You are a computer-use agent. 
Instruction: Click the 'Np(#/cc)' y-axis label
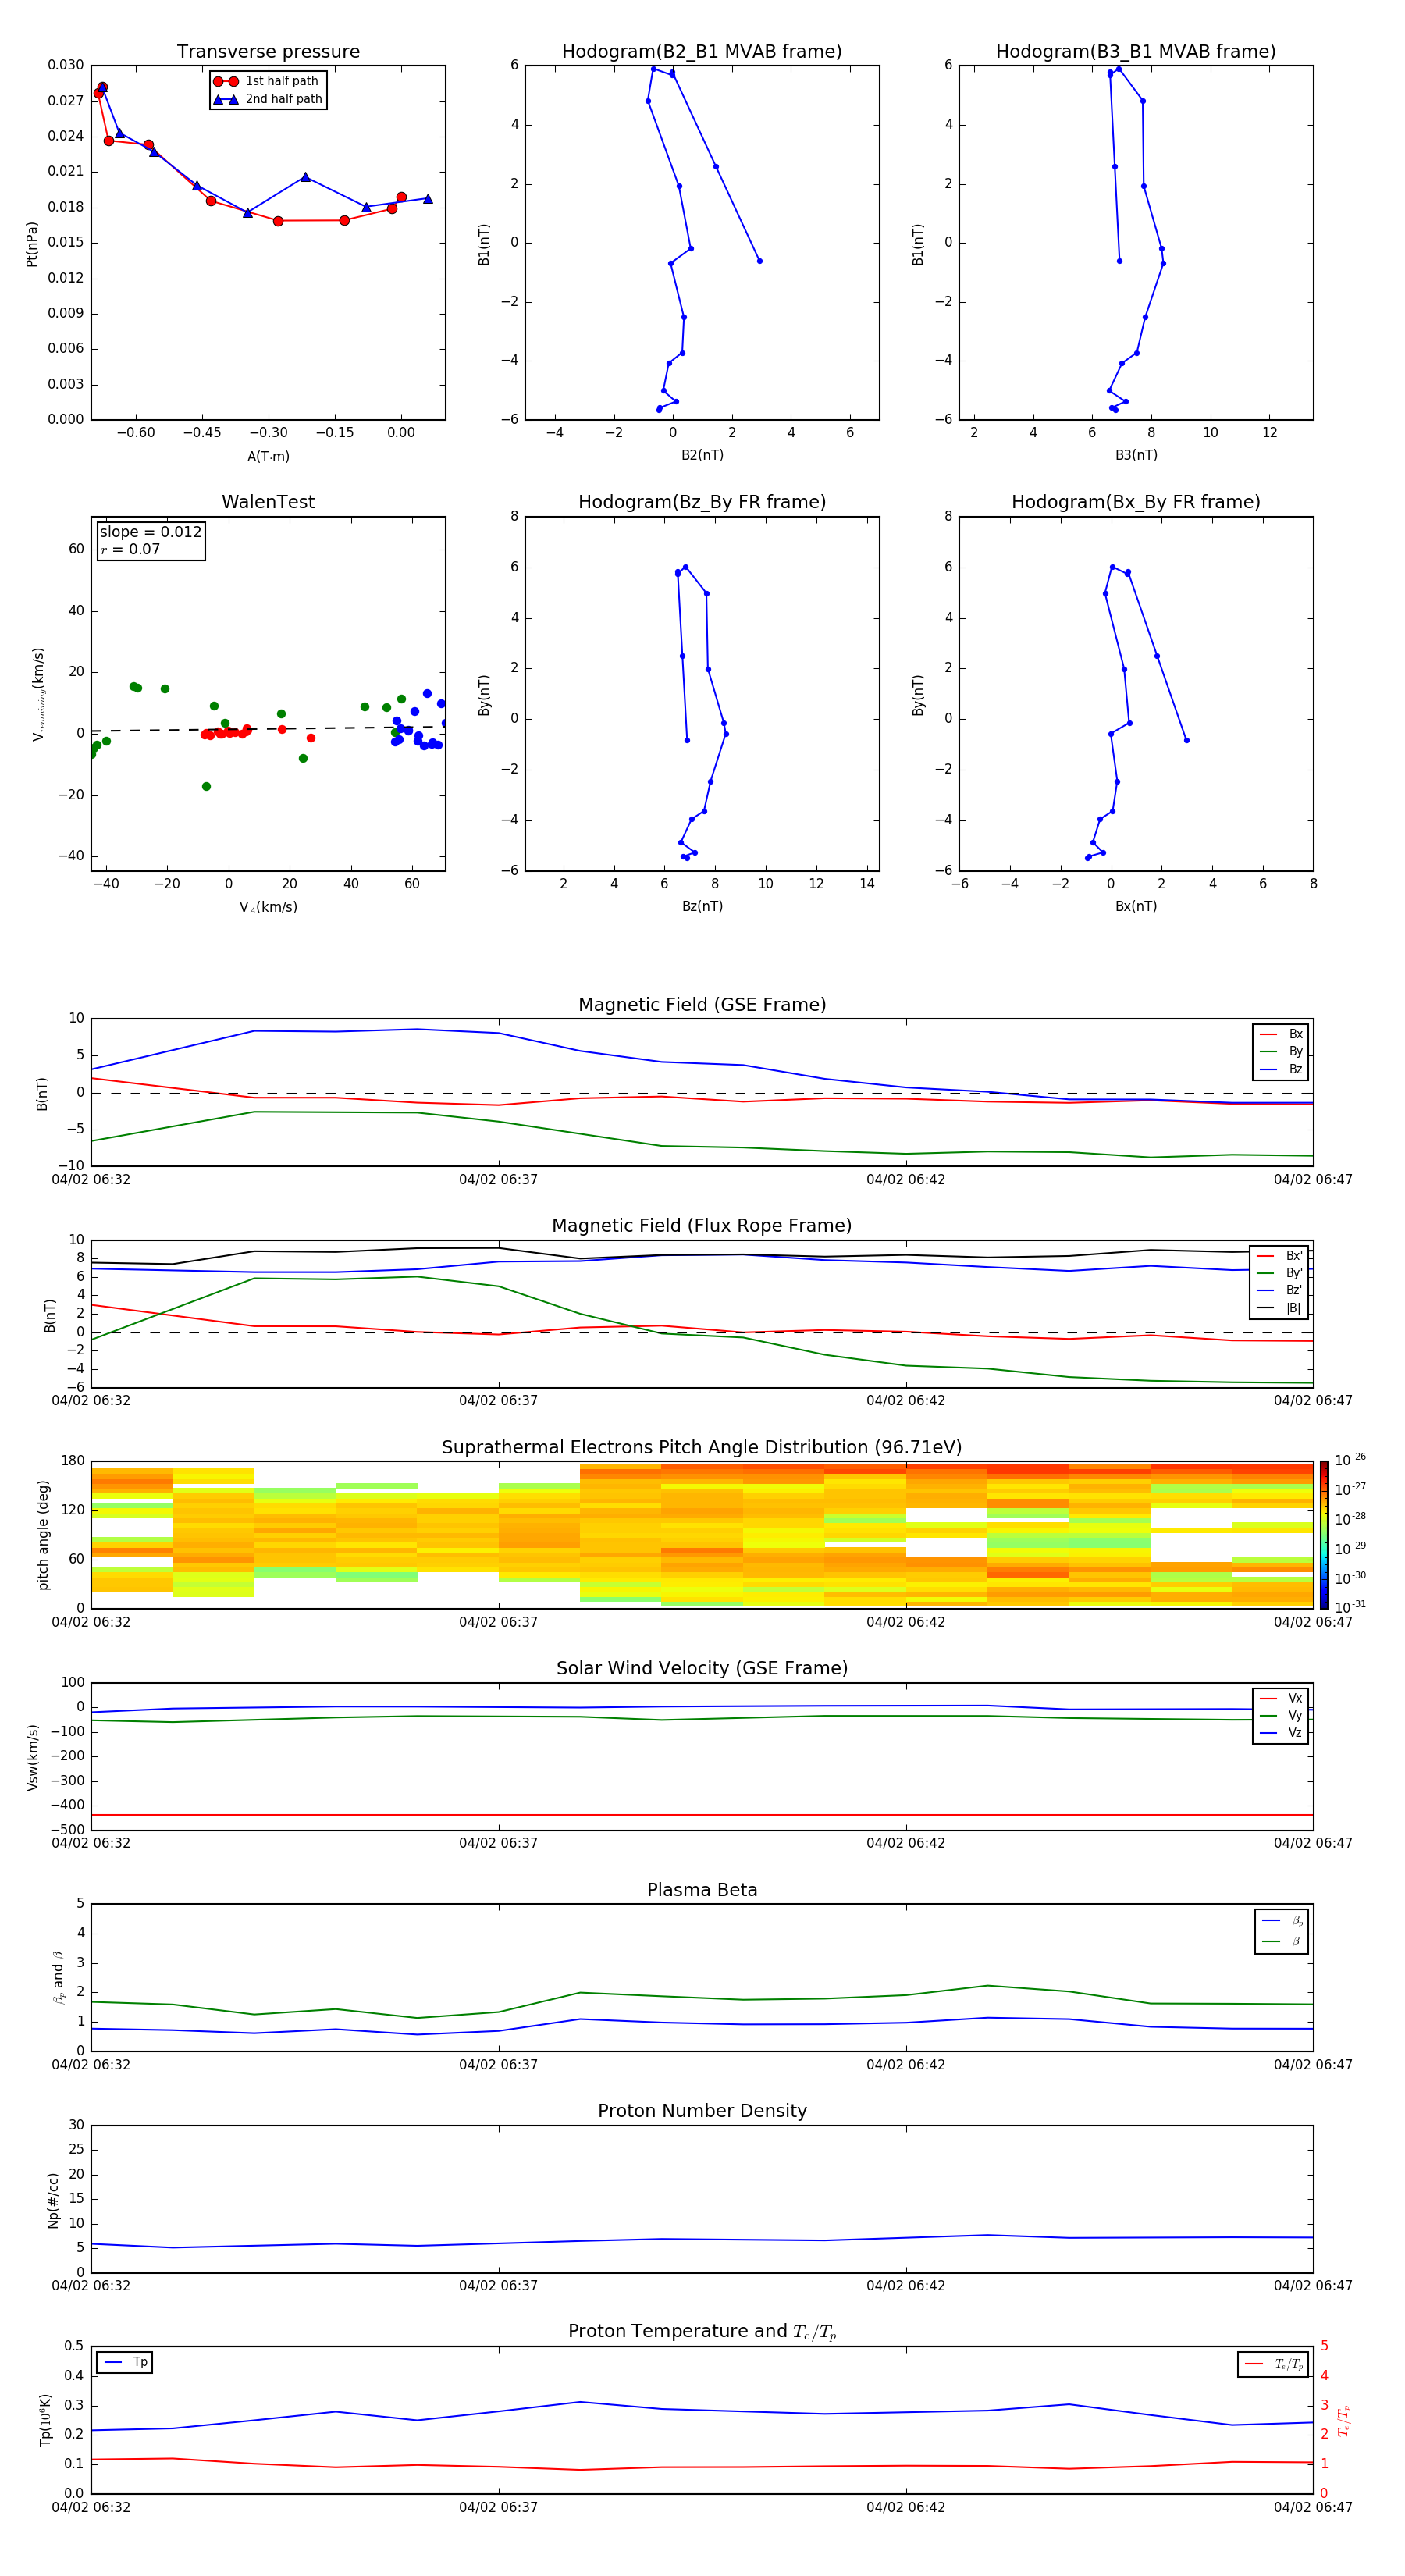[x=53, y=2200]
